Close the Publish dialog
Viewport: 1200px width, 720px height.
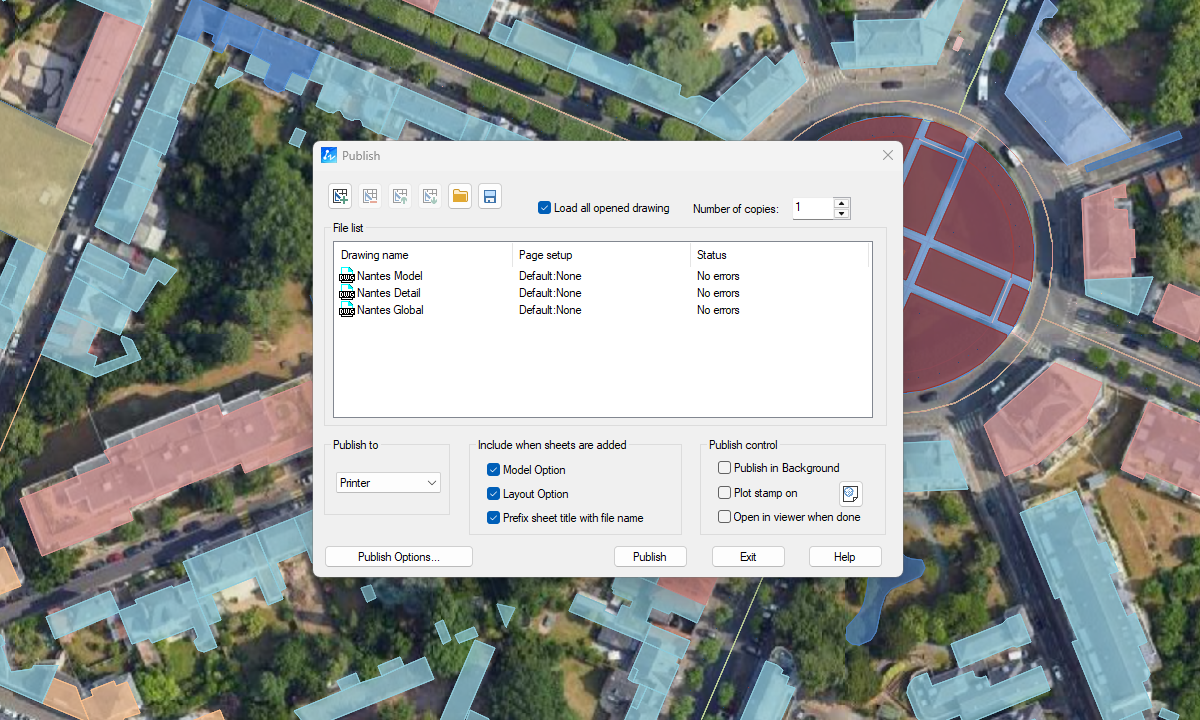888,155
